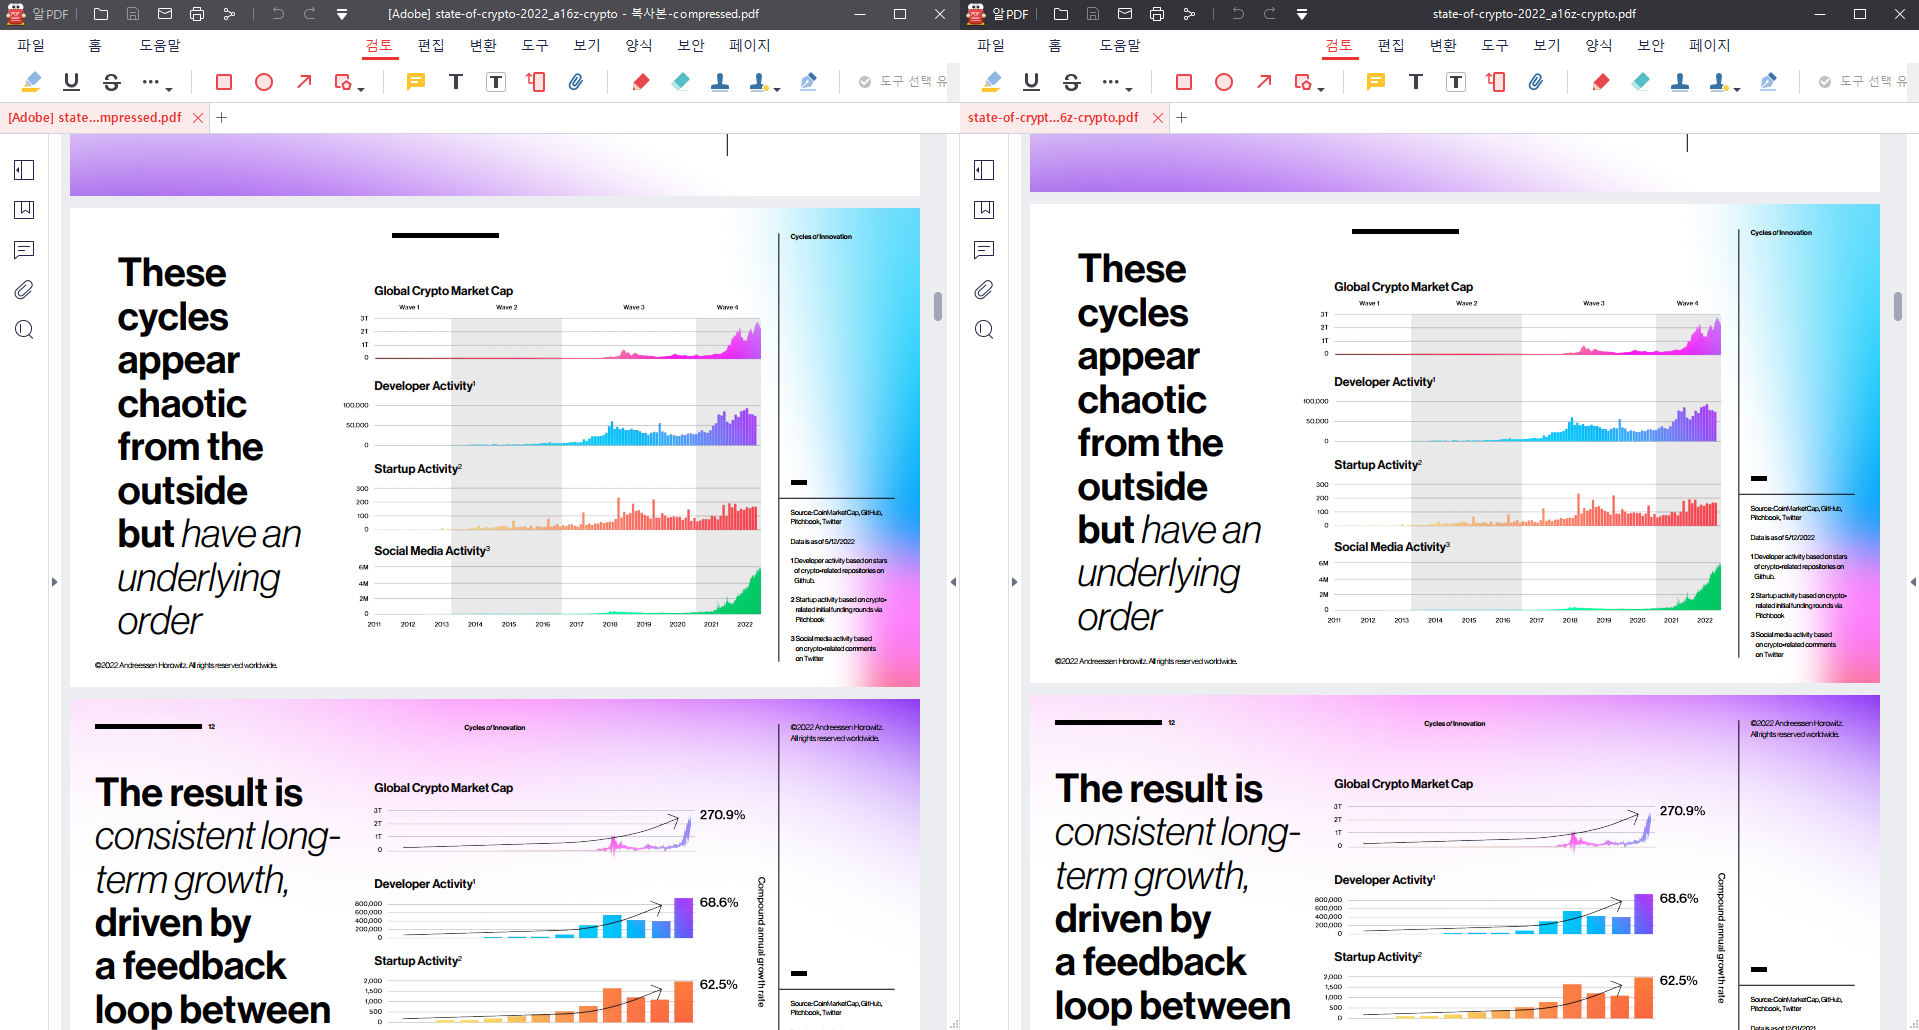This screenshot has height=1030, width=1919.
Task: Click the email icon in left title bar
Action: [x=165, y=14]
